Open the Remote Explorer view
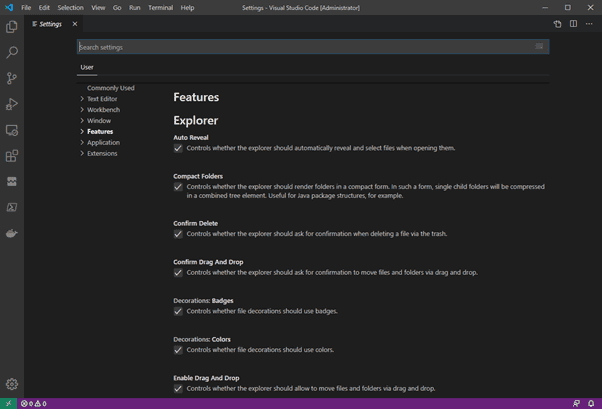602x409 pixels. (x=12, y=130)
